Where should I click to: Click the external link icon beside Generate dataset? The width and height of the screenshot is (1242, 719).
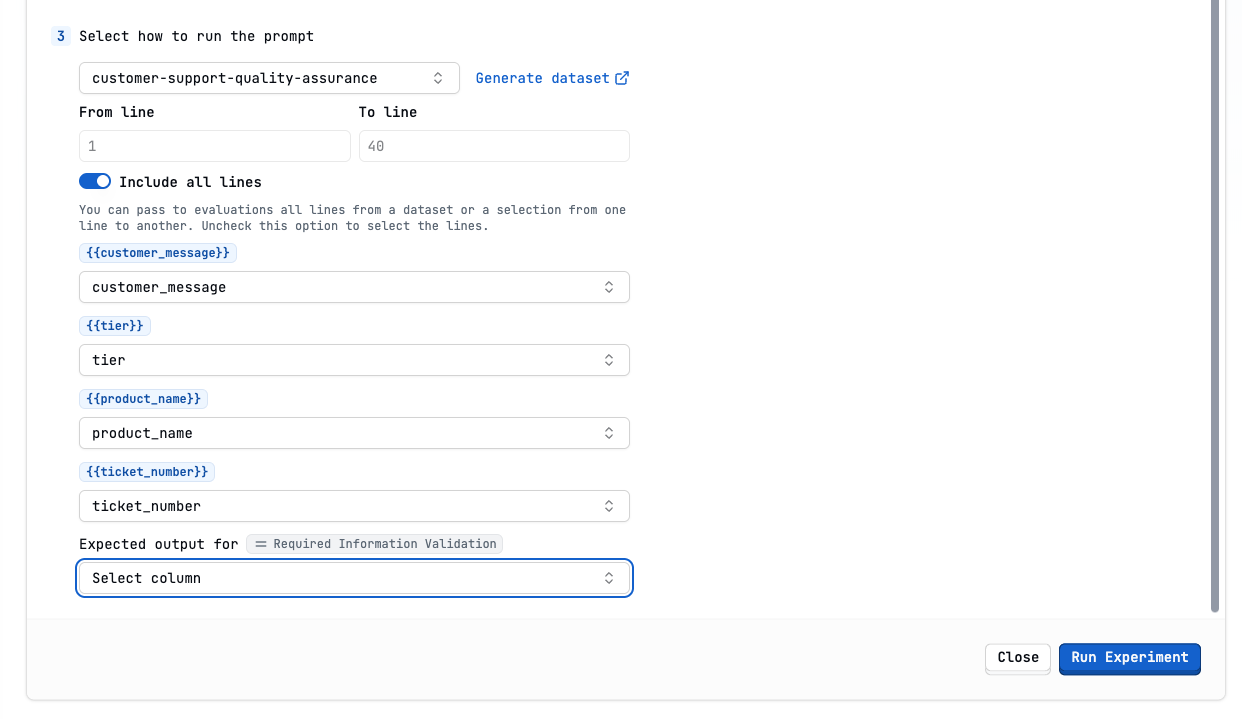[624, 77]
